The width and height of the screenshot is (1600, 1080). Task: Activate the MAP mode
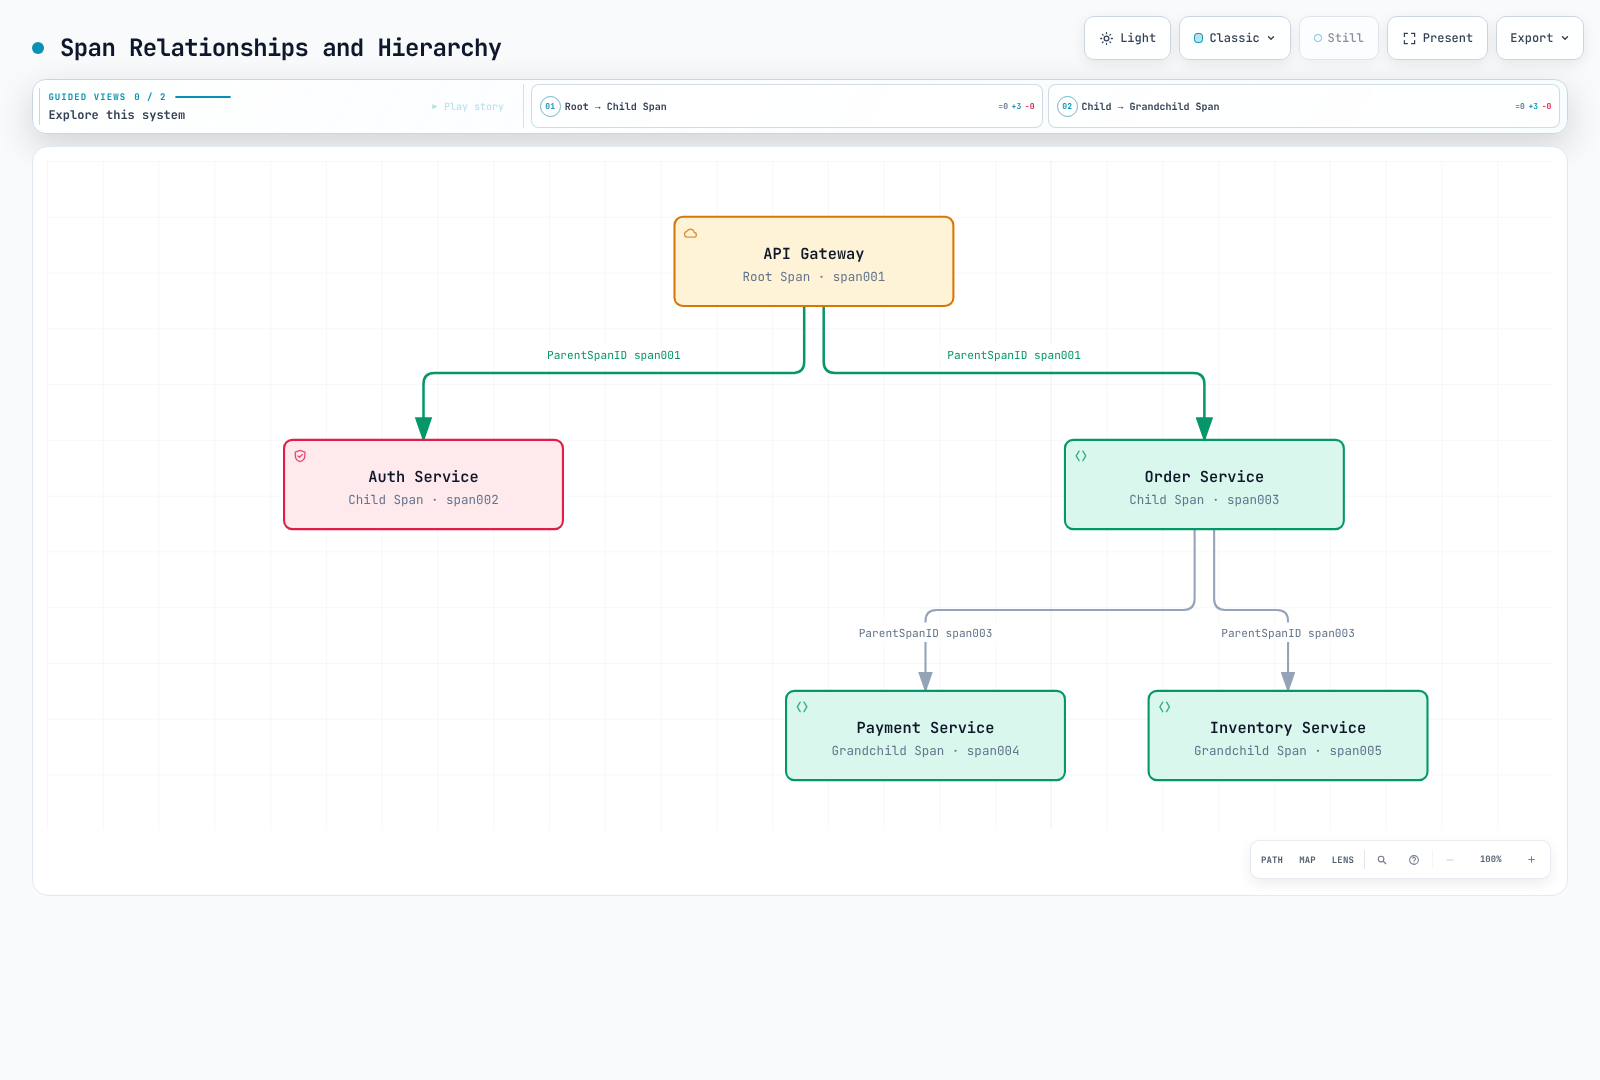1307,860
